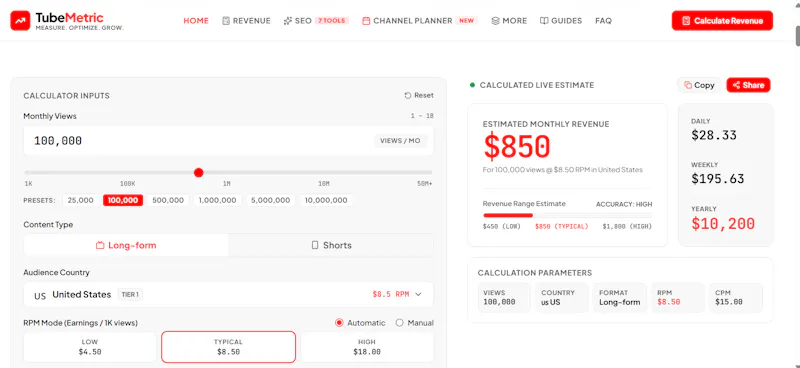Click the RPM $8.50 parameter card
The width and height of the screenshot is (800, 368).
[678, 298]
